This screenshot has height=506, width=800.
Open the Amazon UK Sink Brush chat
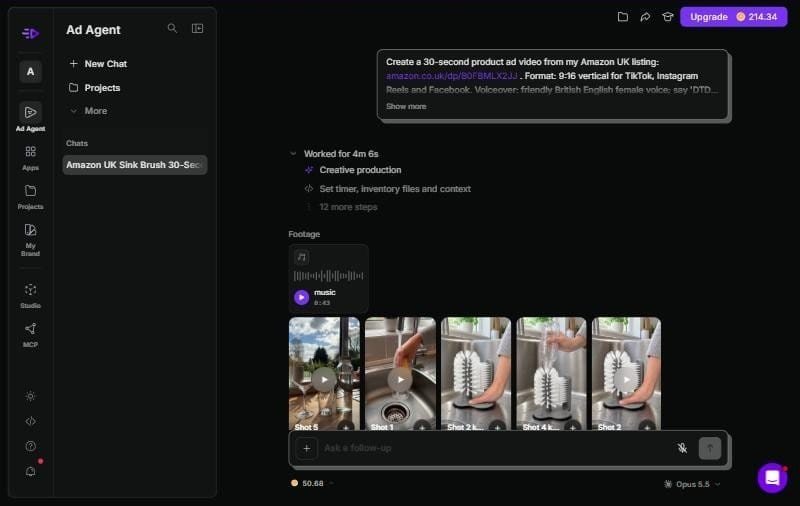coord(135,165)
